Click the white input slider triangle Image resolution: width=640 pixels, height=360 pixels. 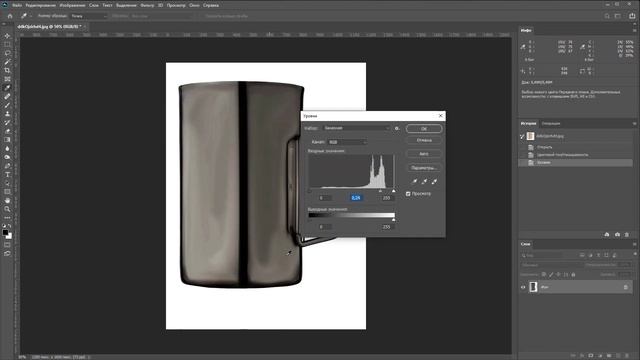(394, 191)
